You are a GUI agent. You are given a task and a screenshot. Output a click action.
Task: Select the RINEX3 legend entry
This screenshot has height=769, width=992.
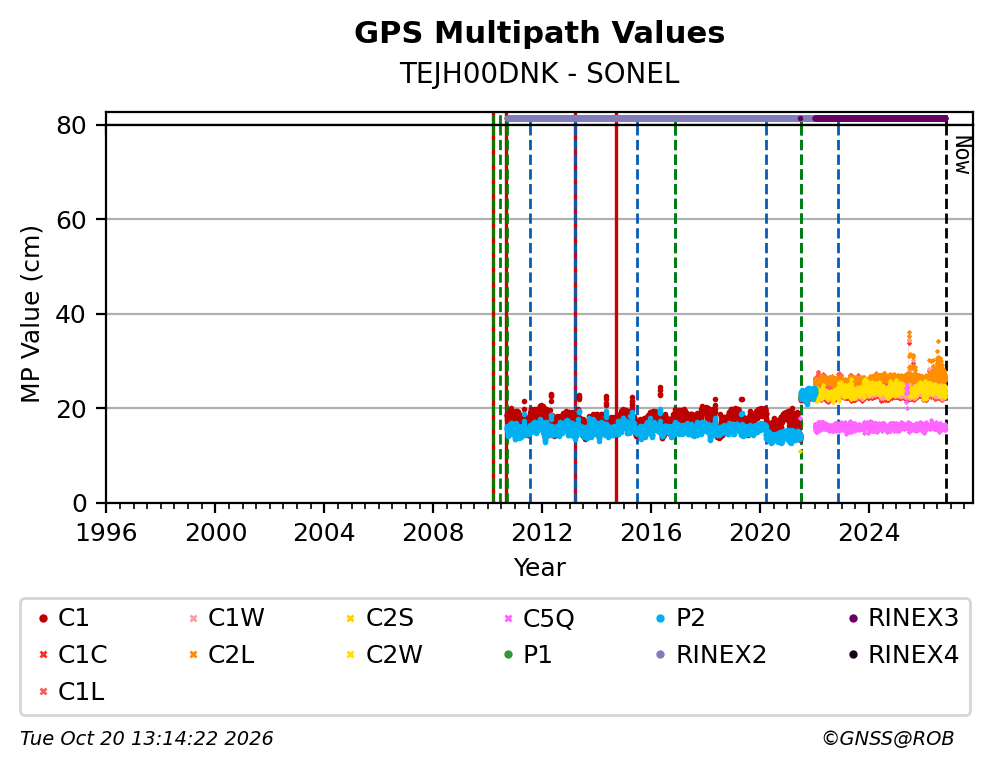click(x=904, y=618)
